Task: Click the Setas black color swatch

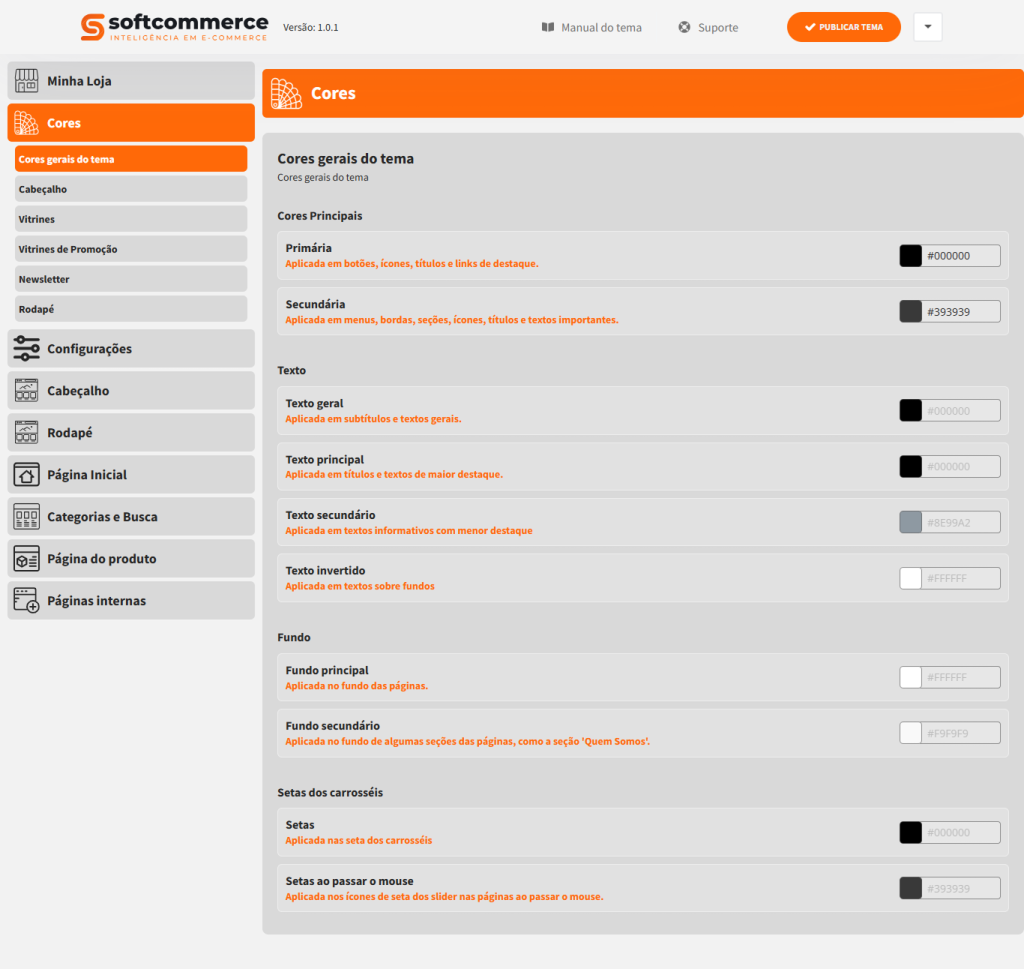Action: (910, 833)
